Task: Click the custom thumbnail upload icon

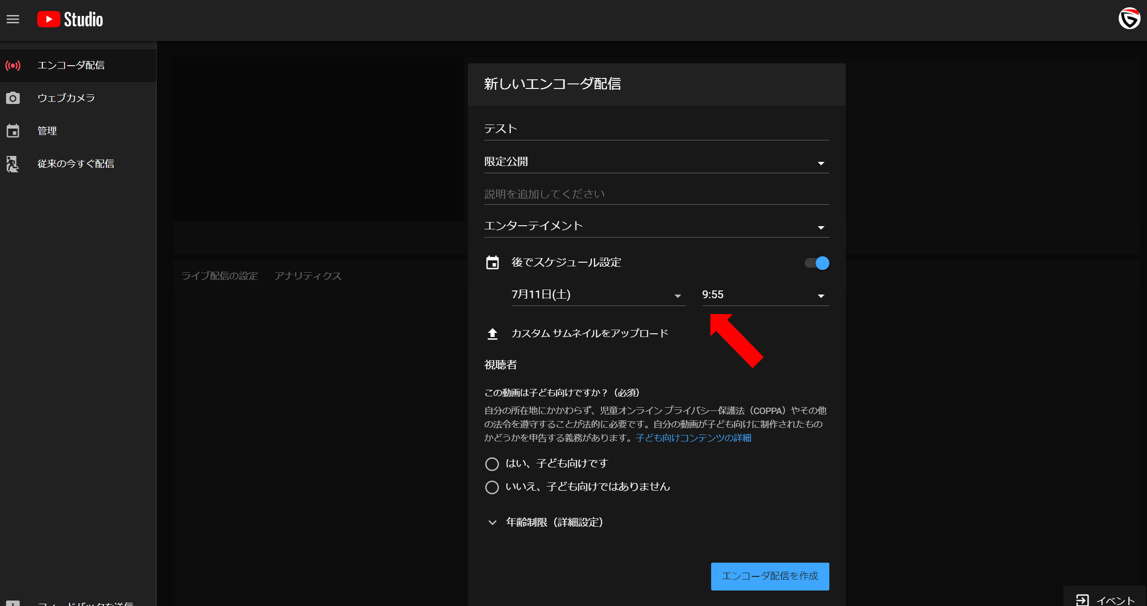Action: pyautogui.click(x=492, y=334)
